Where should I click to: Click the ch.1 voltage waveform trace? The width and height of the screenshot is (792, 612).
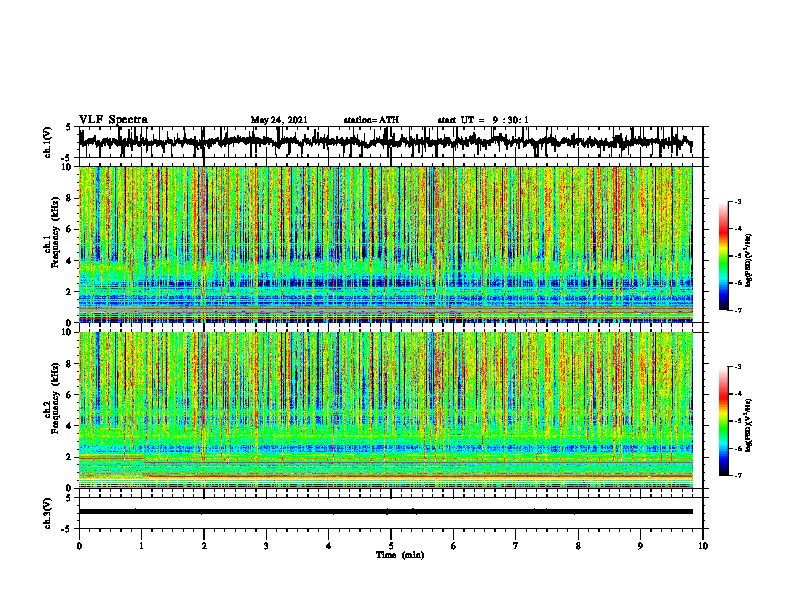[x=385, y=142]
